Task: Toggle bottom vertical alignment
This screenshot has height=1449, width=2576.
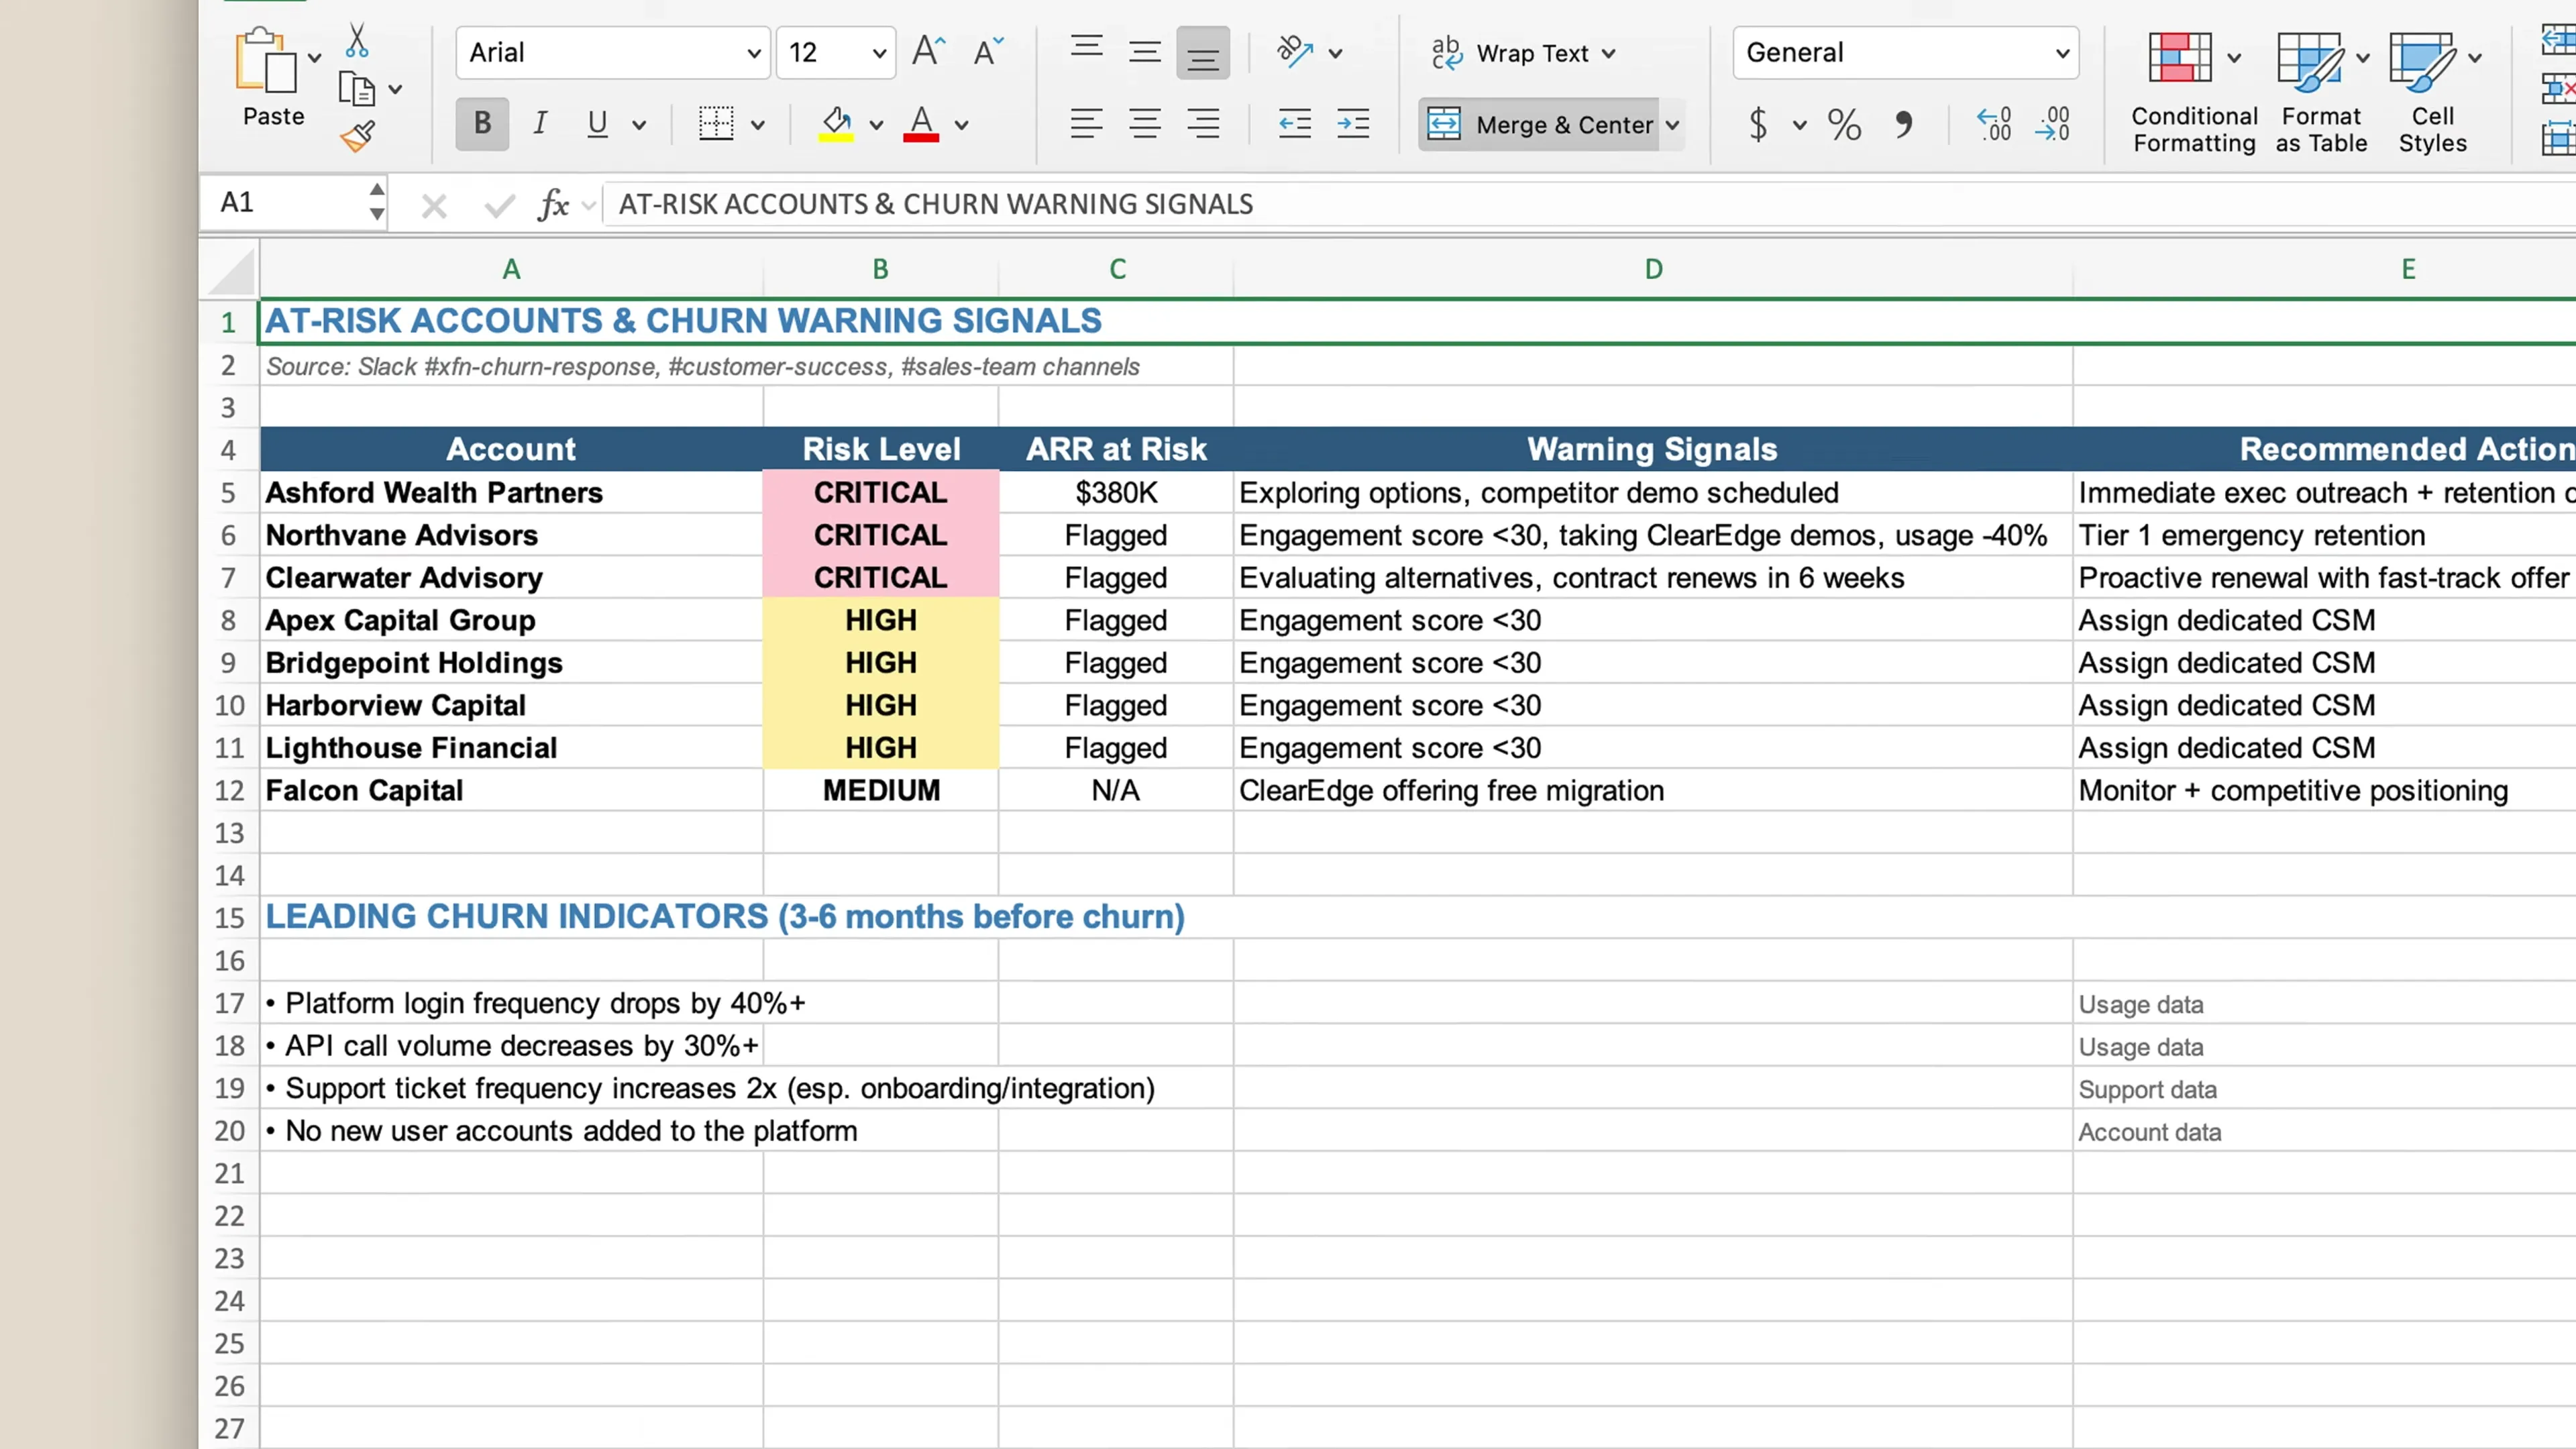Action: pyautogui.click(x=1203, y=52)
